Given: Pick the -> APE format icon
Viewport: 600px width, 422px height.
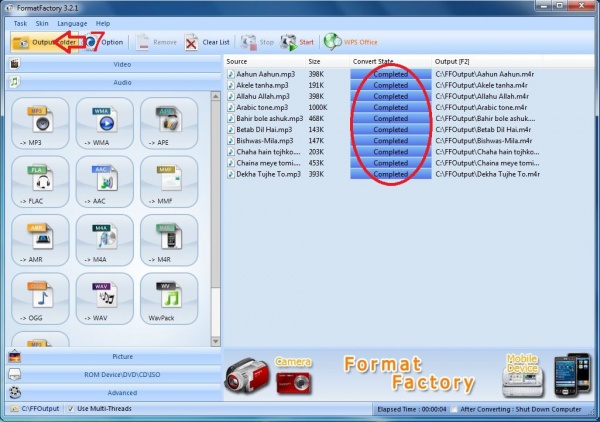Looking at the screenshot, I should click(169, 123).
